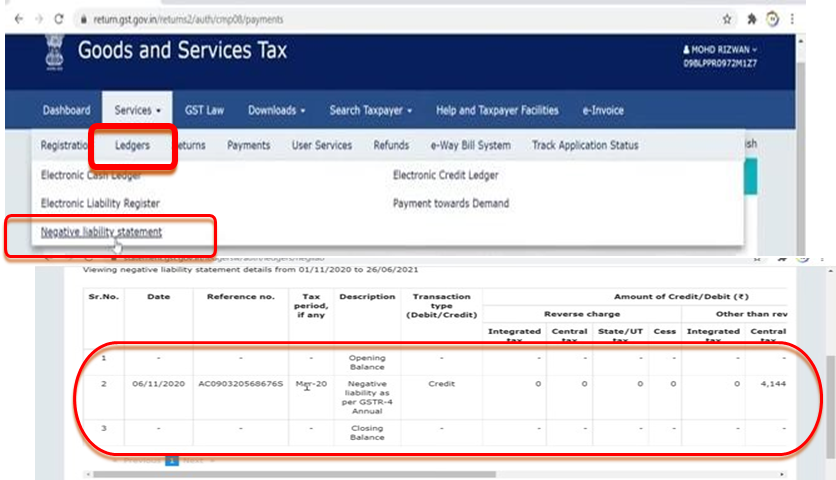Expand the Services dropdown menu

click(138, 110)
